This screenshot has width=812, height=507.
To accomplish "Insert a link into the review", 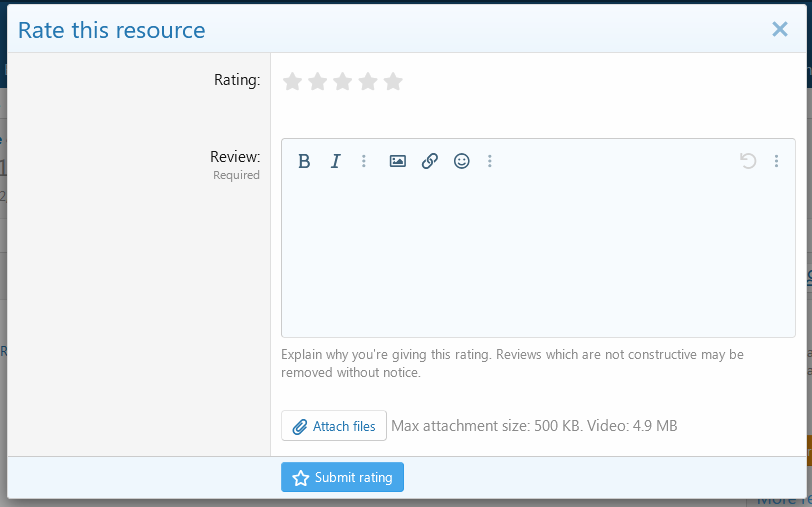I will (x=429, y=161).
